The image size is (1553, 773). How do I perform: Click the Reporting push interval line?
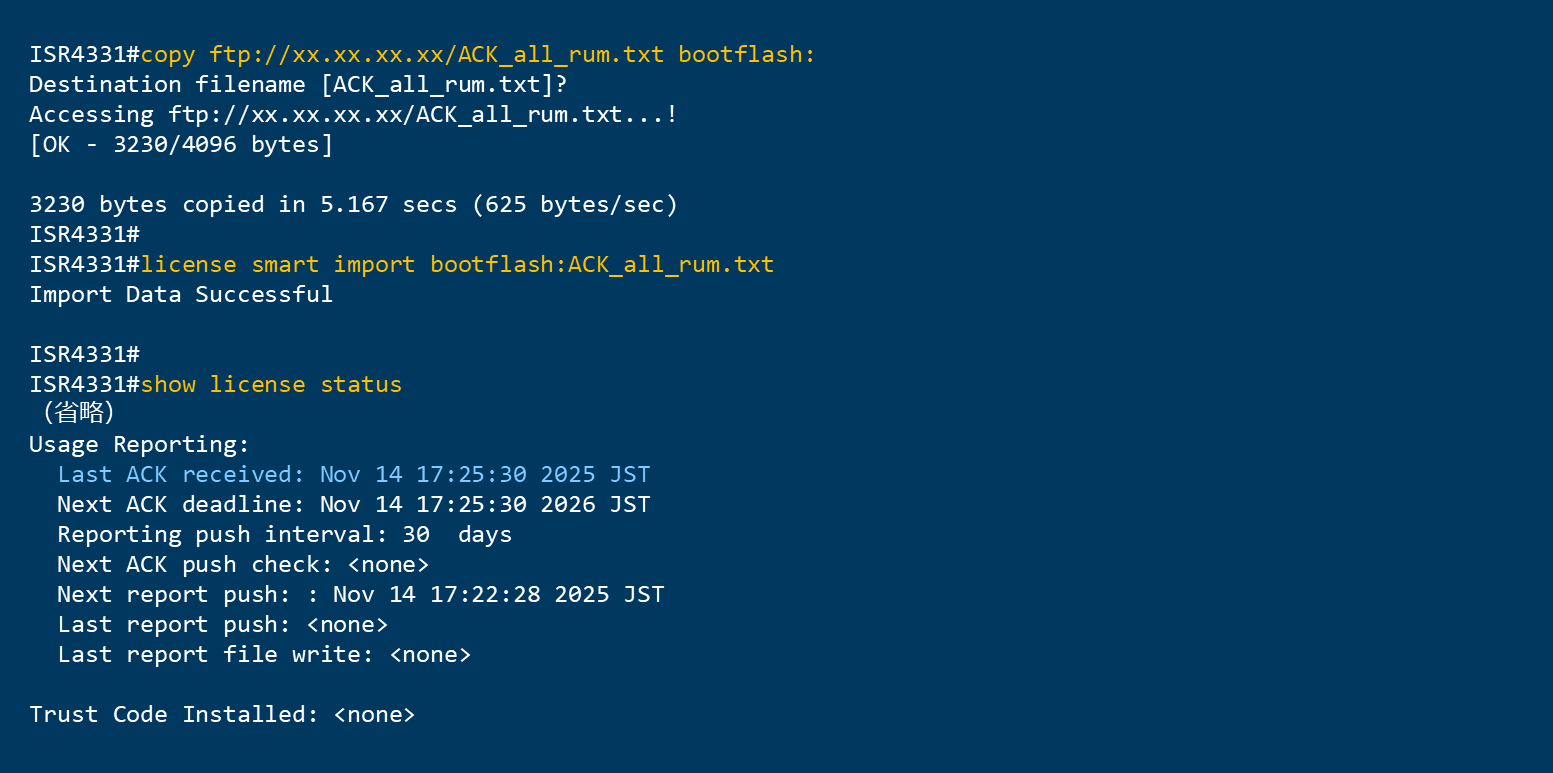tap(284, 534)
